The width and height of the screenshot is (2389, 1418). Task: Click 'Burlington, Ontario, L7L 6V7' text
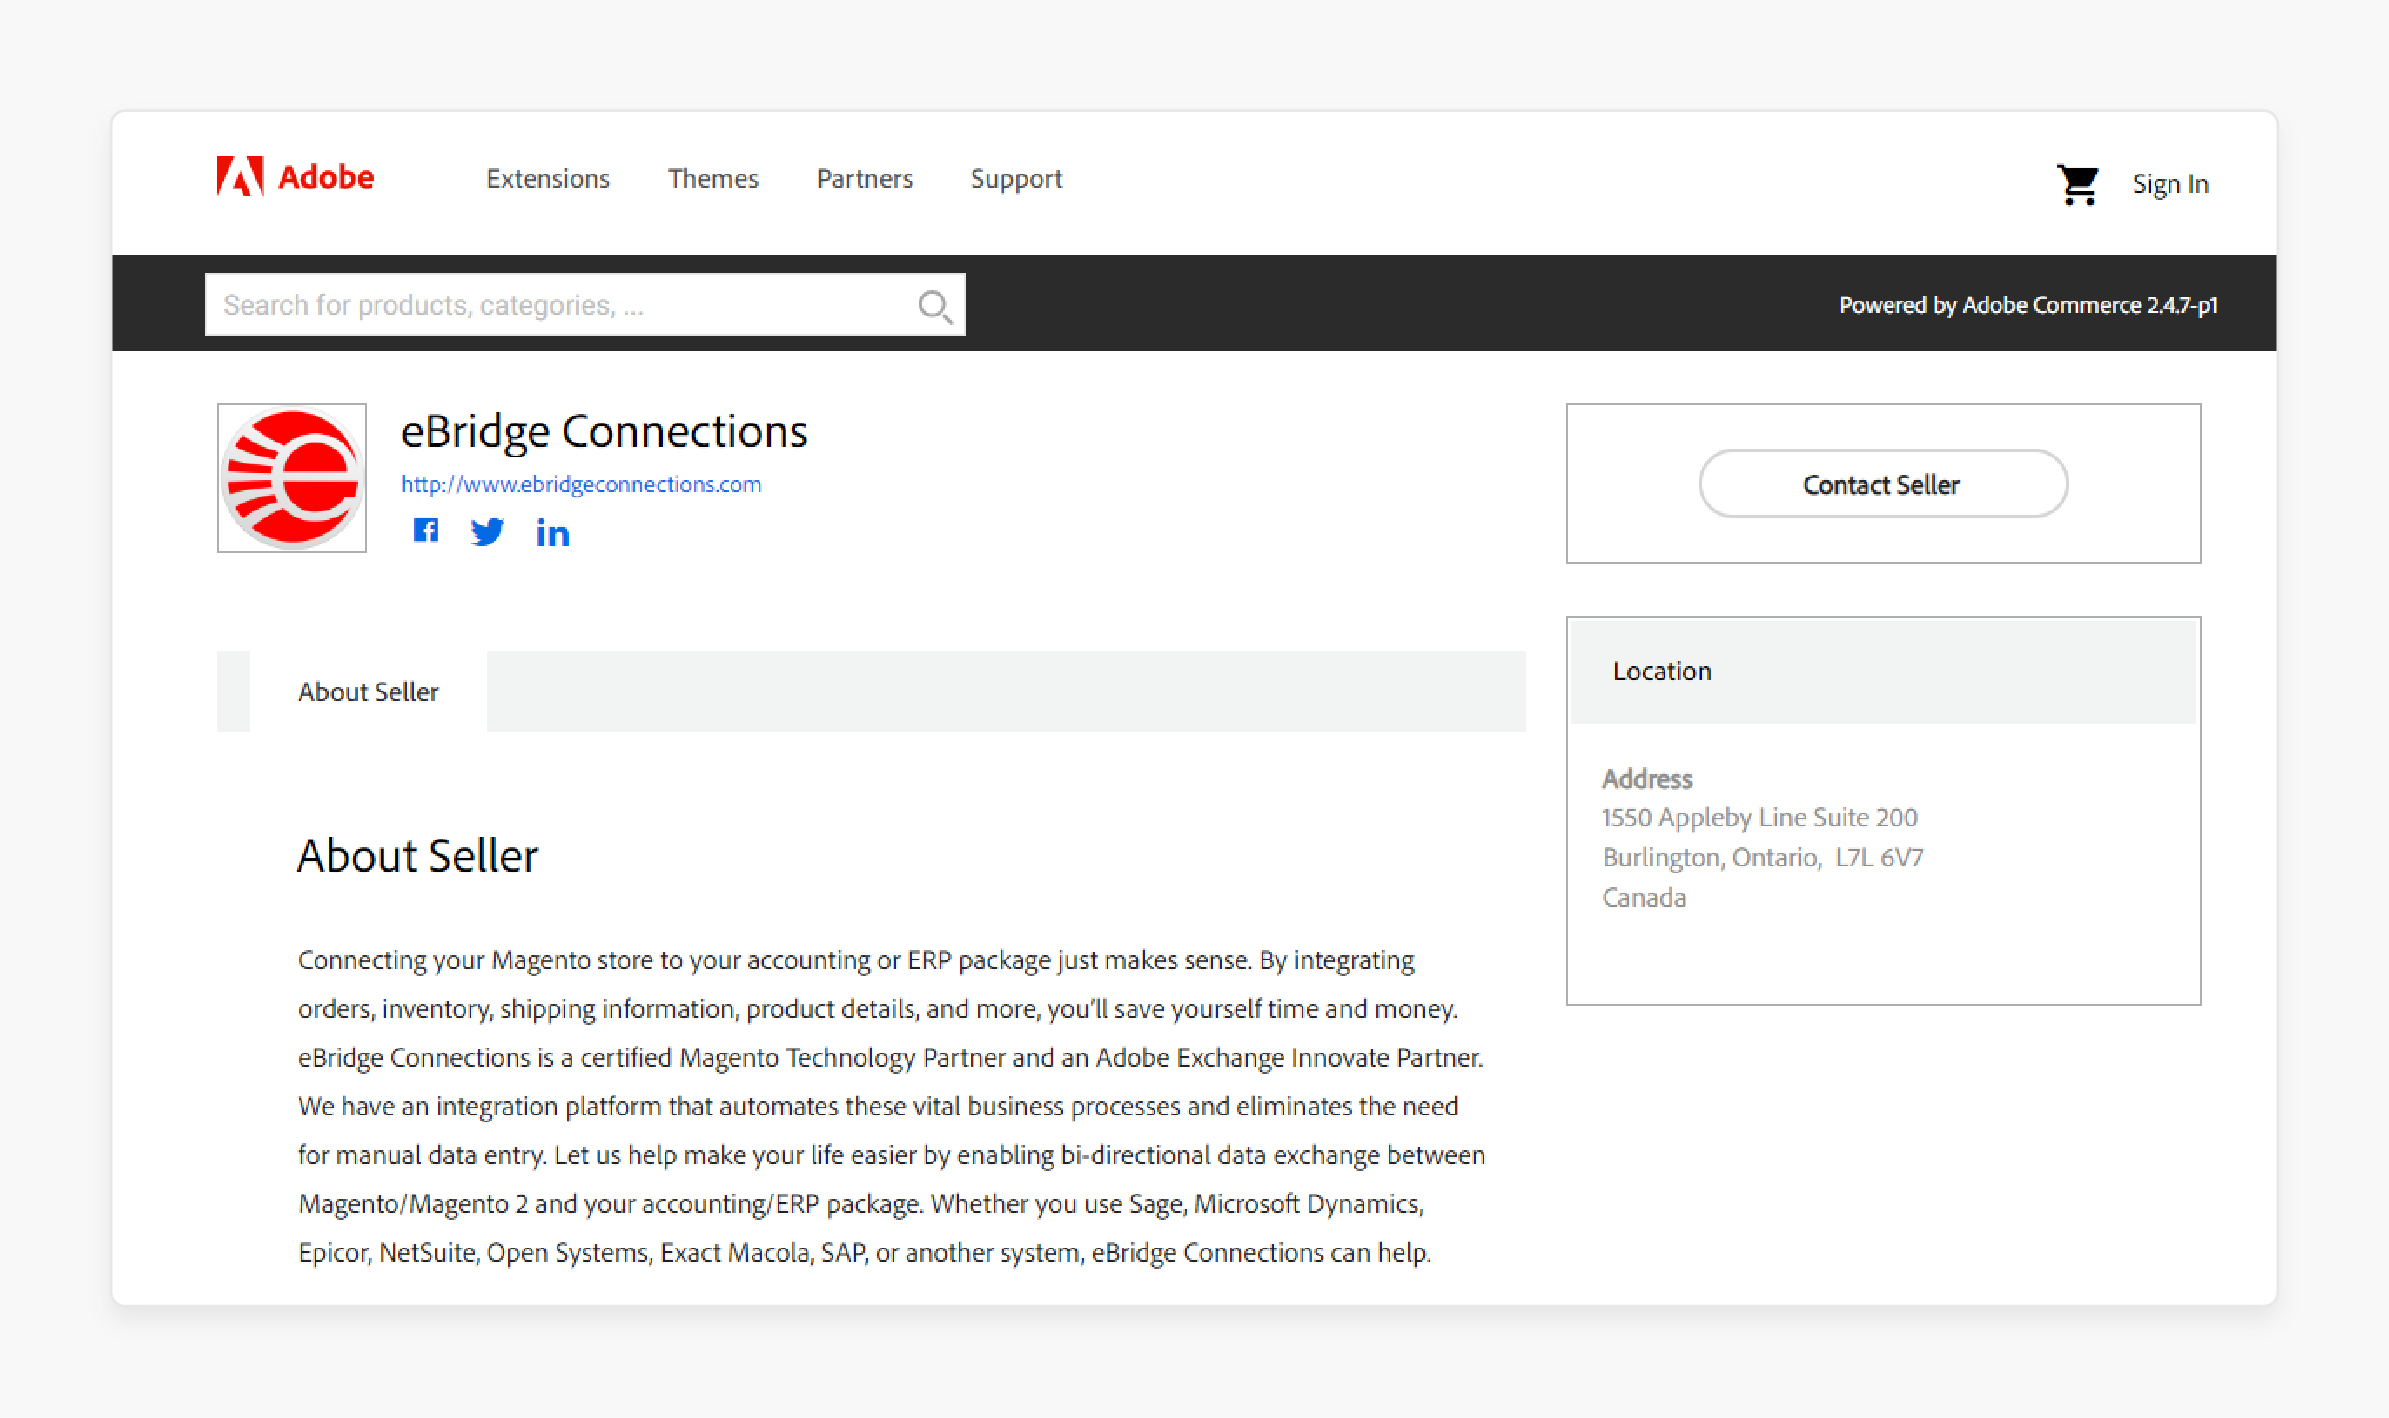(x=1763, y=858)
